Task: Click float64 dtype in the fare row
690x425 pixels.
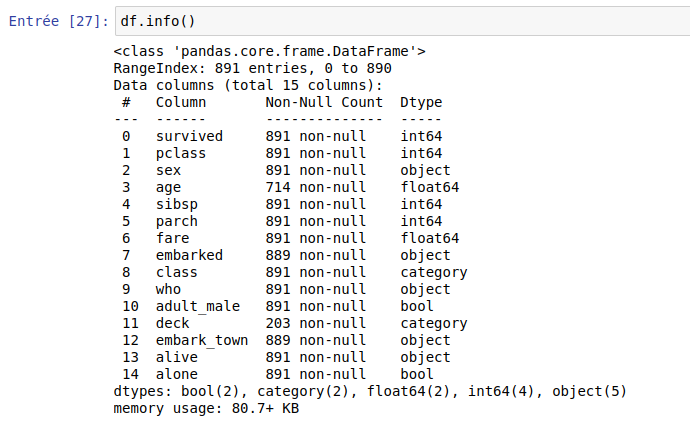Action: coord(429,238)
